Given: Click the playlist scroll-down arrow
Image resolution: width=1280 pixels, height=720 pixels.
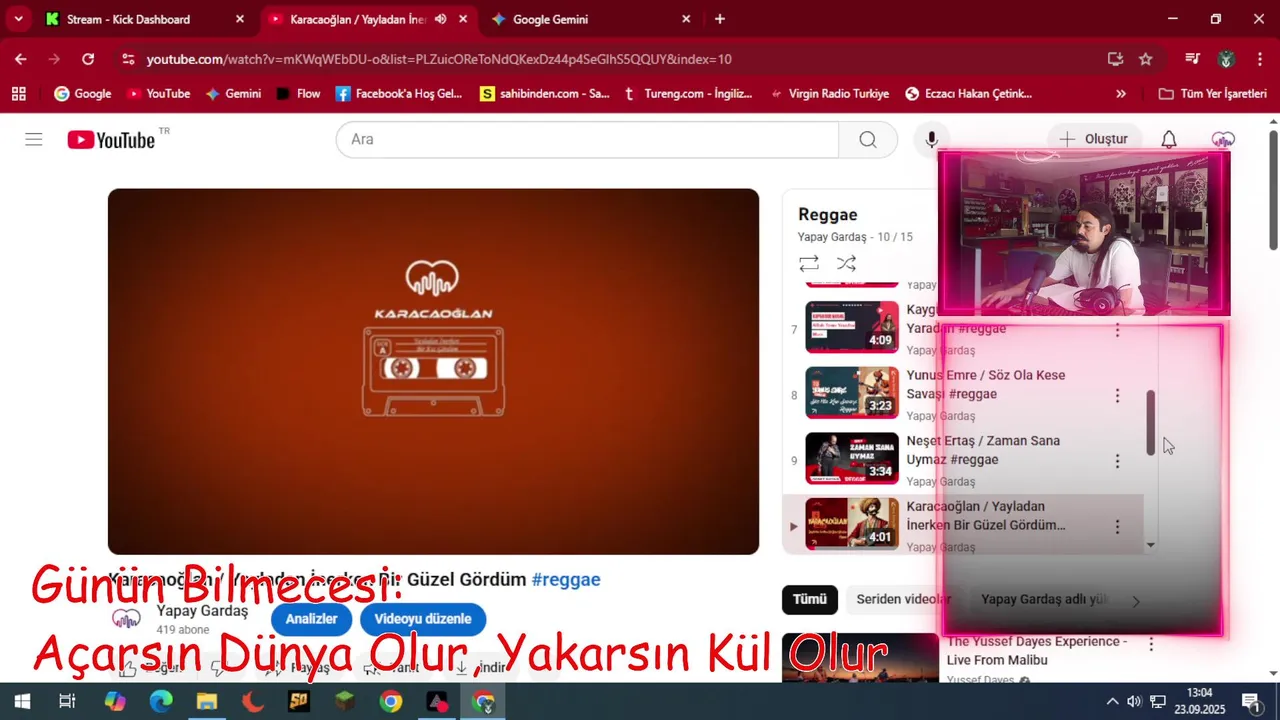Looking at the screenshot, I should click(1151, 545).
